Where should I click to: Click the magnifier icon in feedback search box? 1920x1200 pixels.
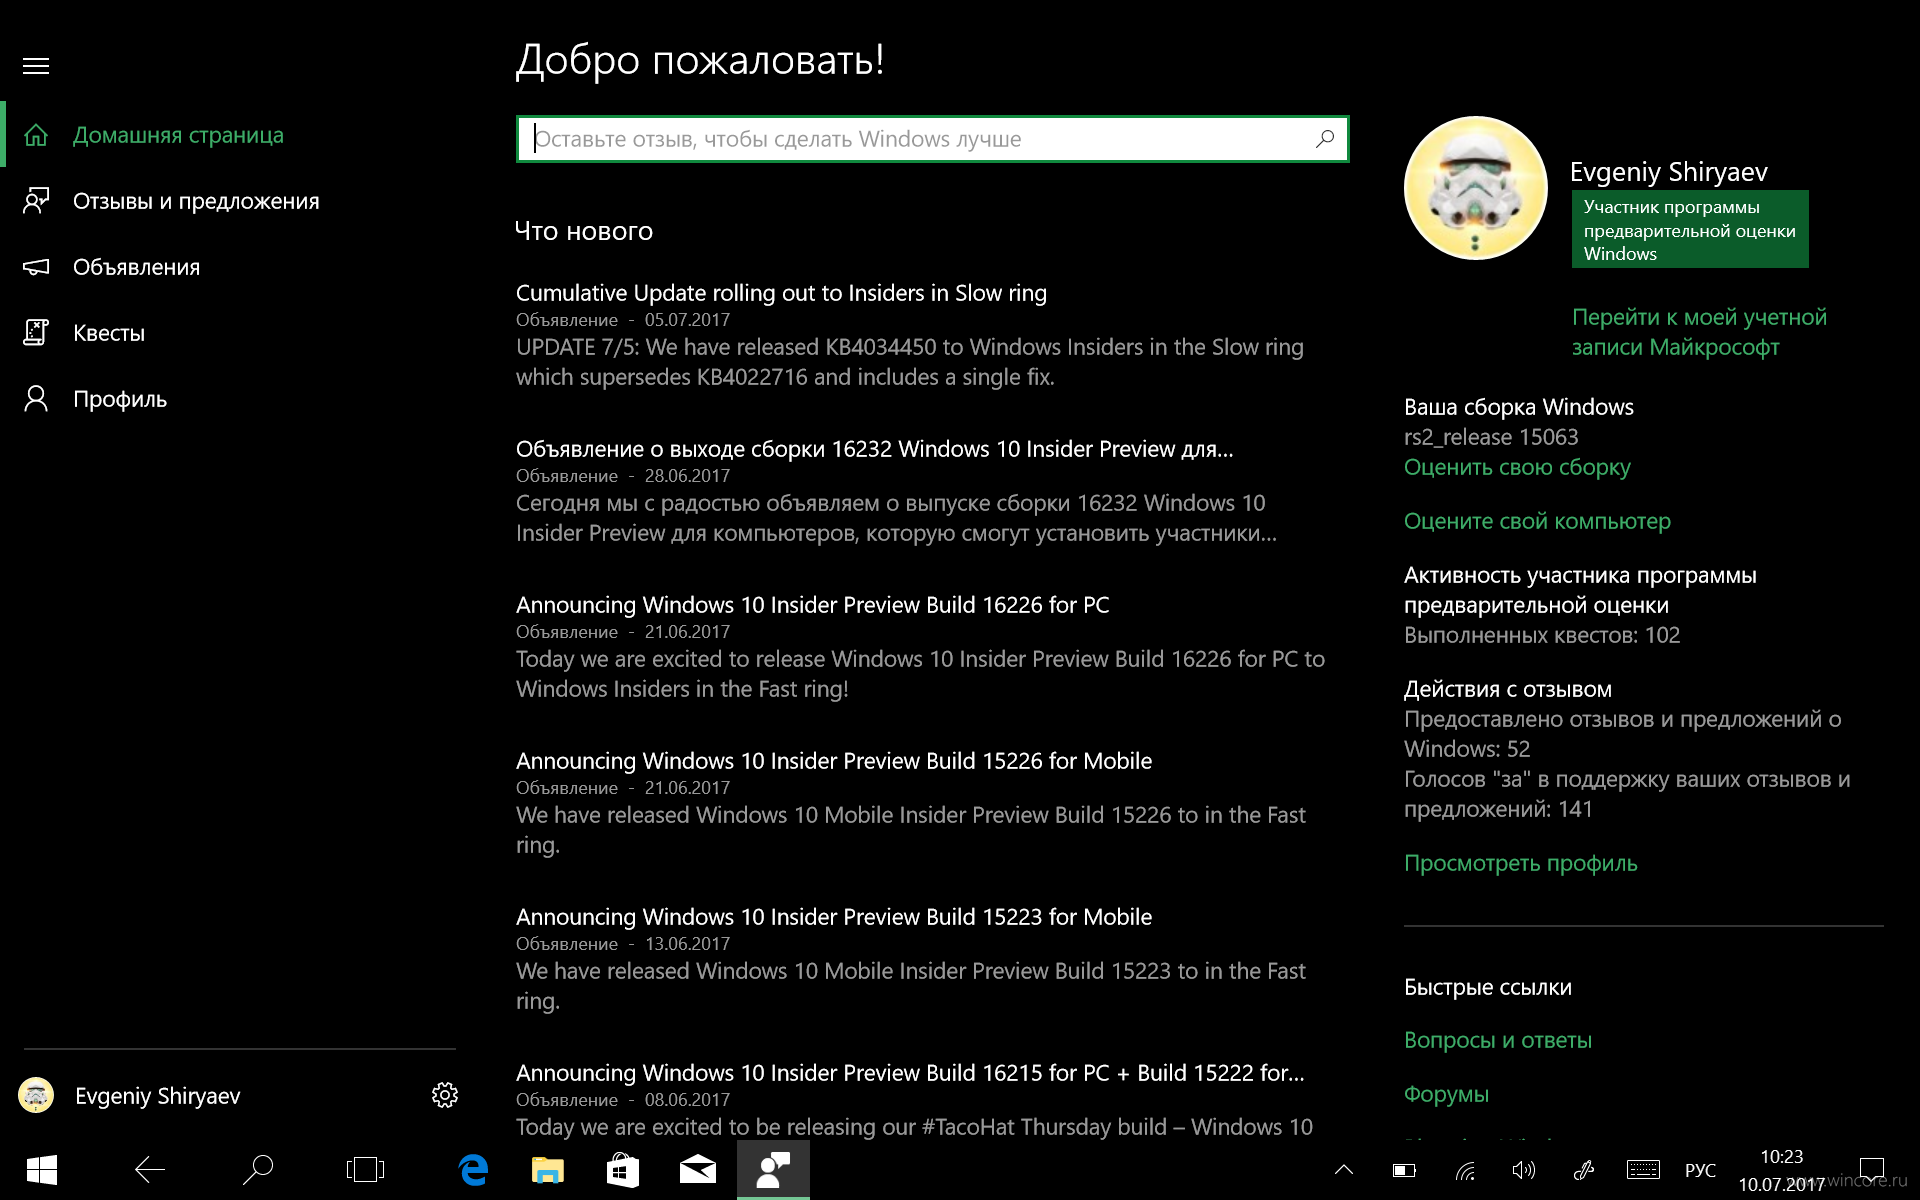pyautogui.click(x=1325, y=139)
